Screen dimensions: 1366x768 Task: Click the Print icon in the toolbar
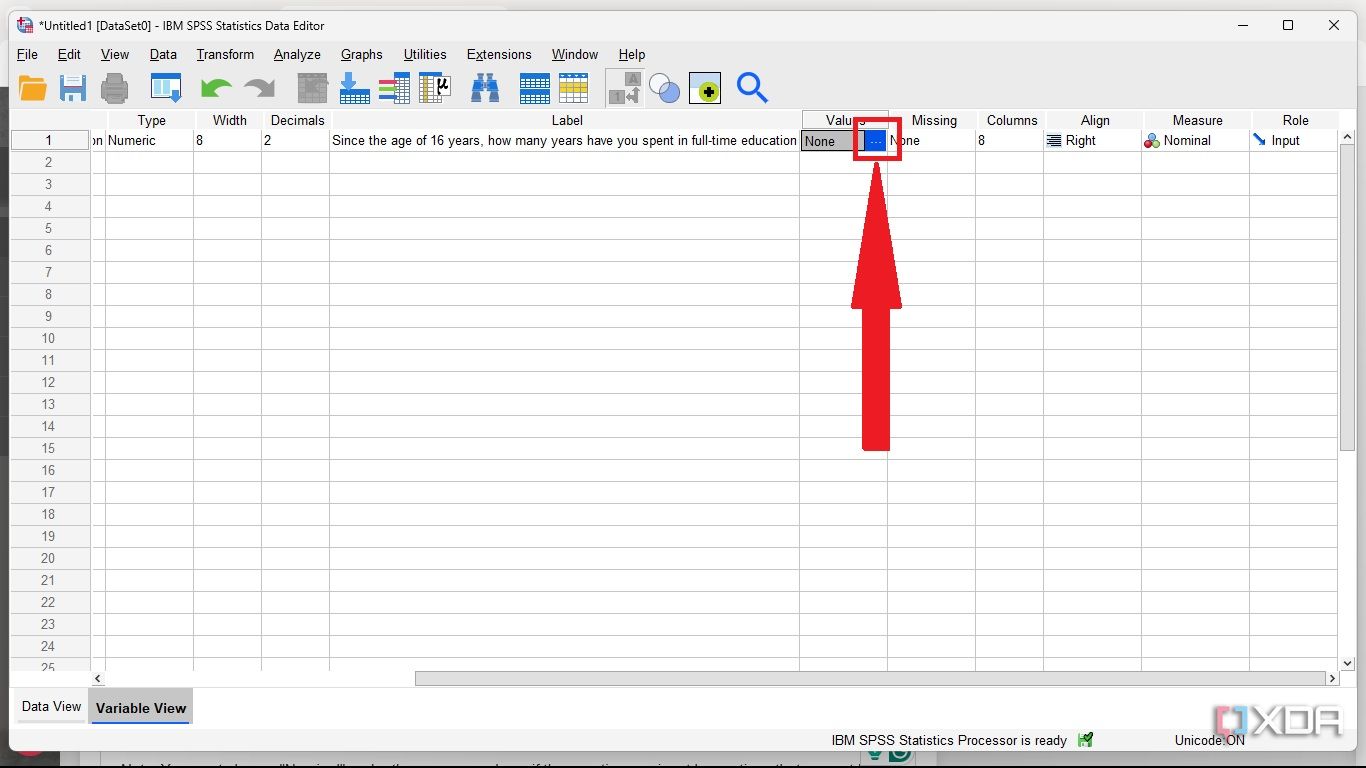click(x=115, y=89)
